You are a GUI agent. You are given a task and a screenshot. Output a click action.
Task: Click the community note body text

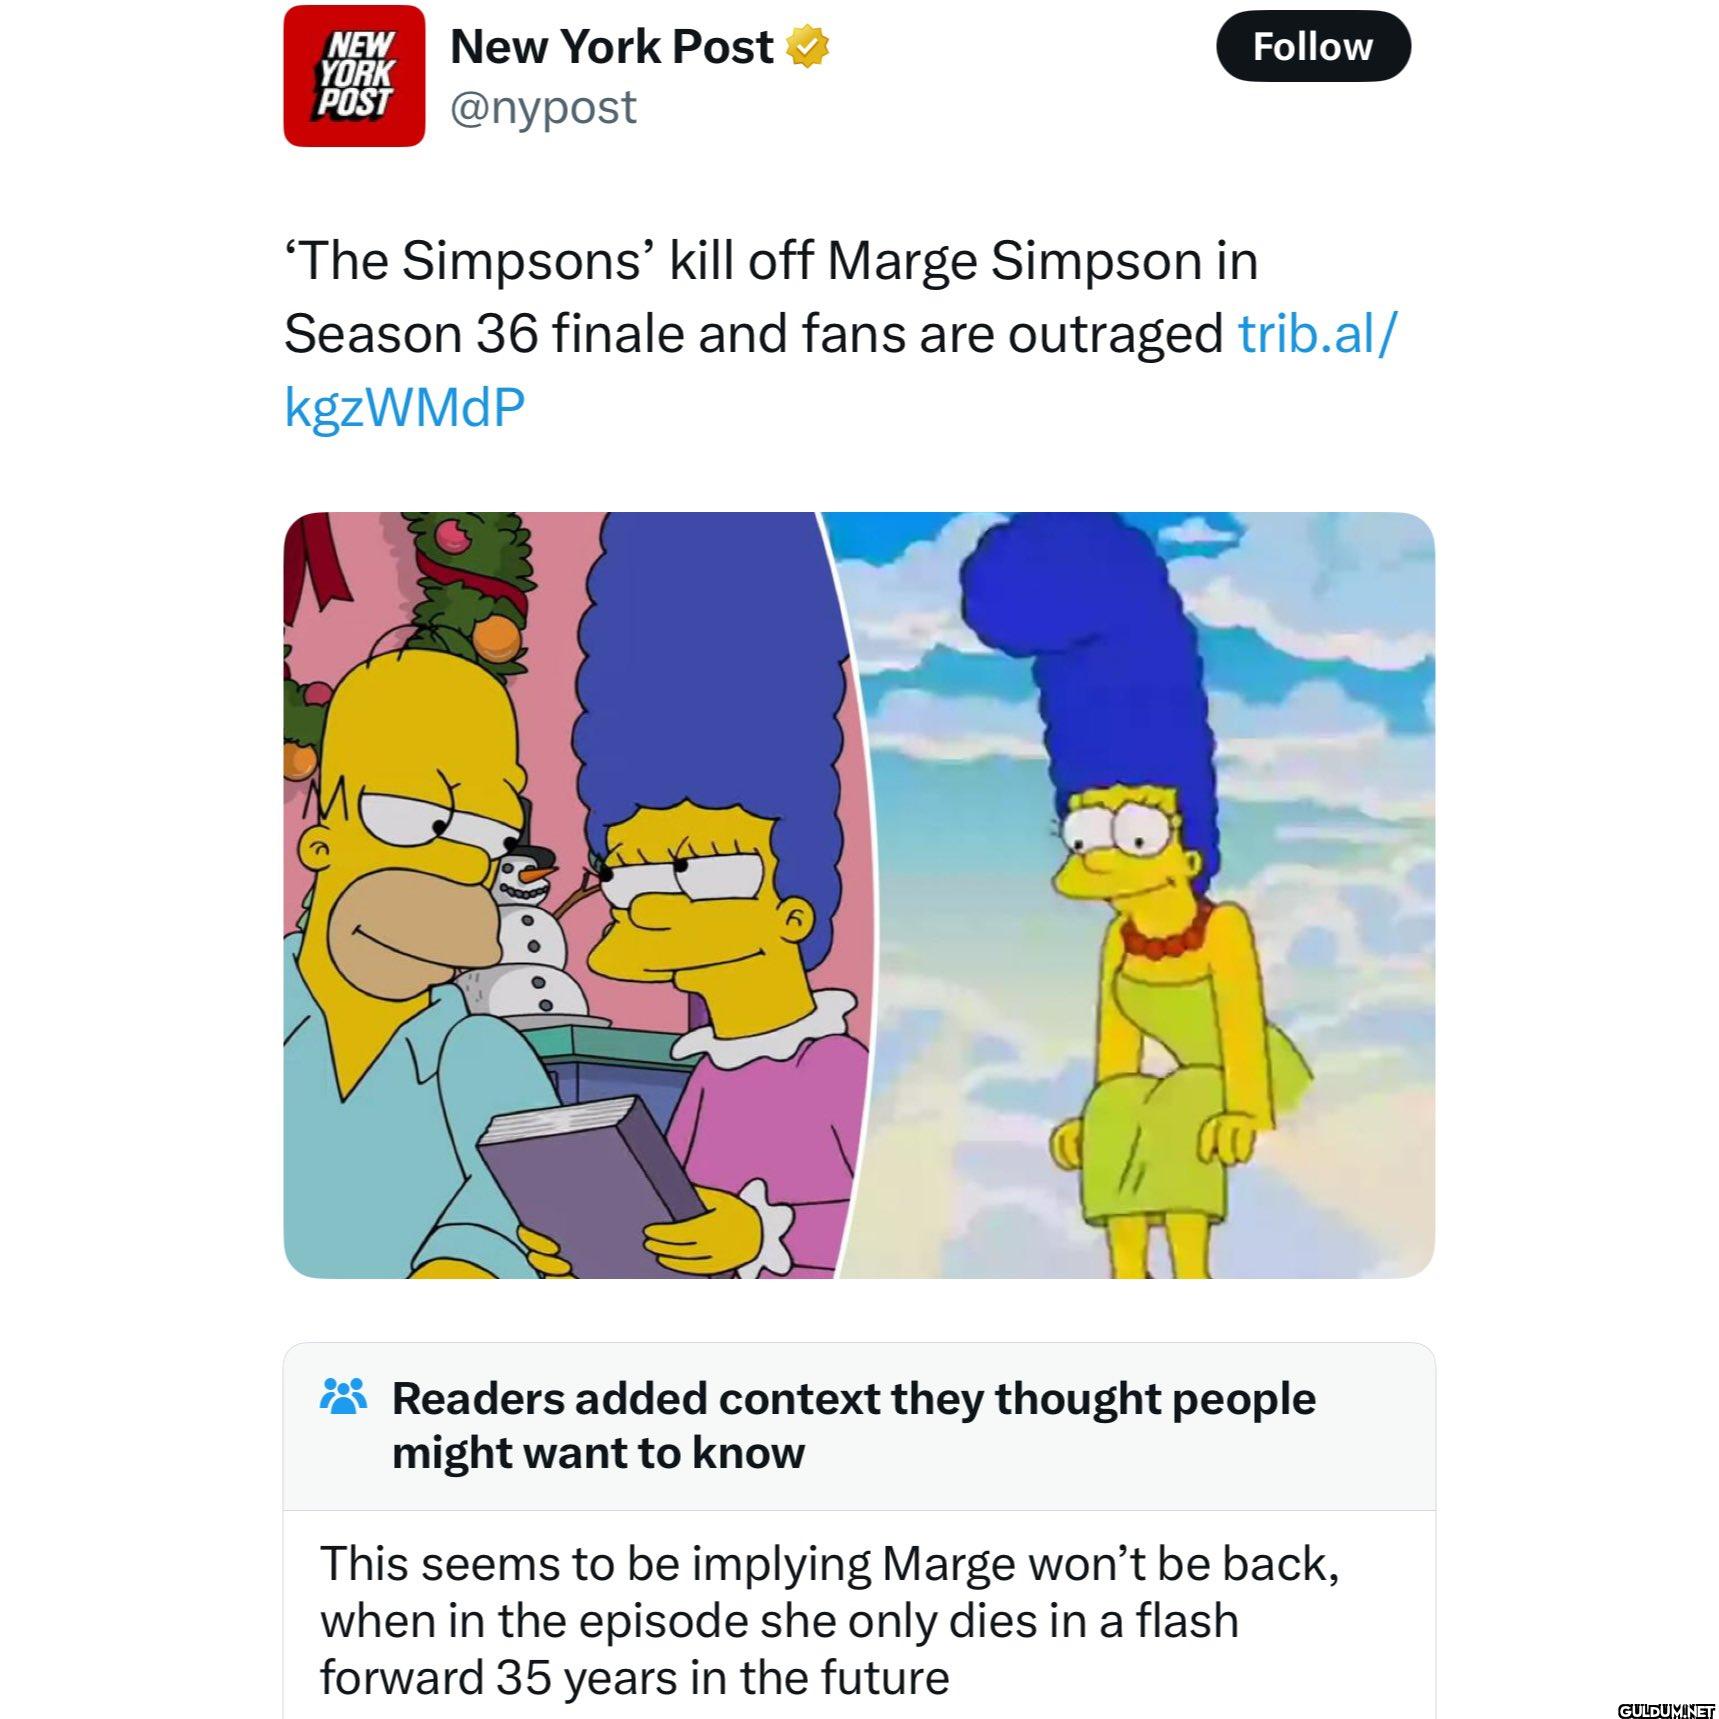[x=829, y=1620]
